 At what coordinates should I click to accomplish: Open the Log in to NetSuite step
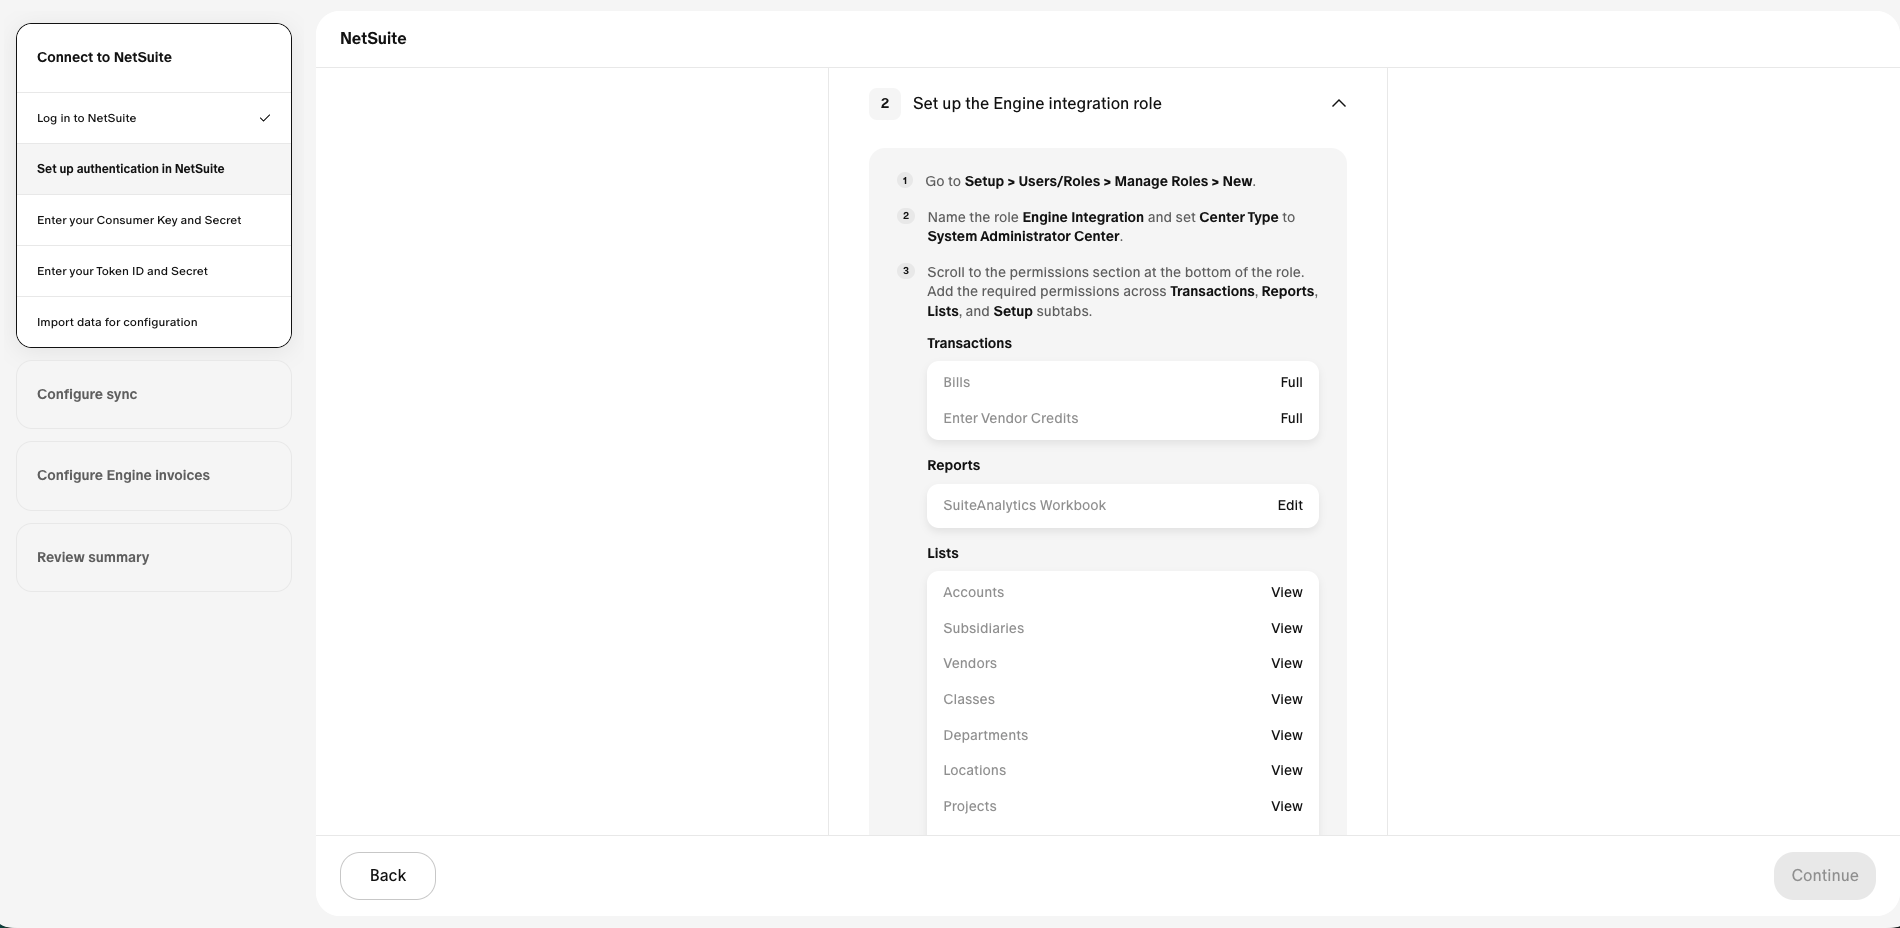[154, 118]
